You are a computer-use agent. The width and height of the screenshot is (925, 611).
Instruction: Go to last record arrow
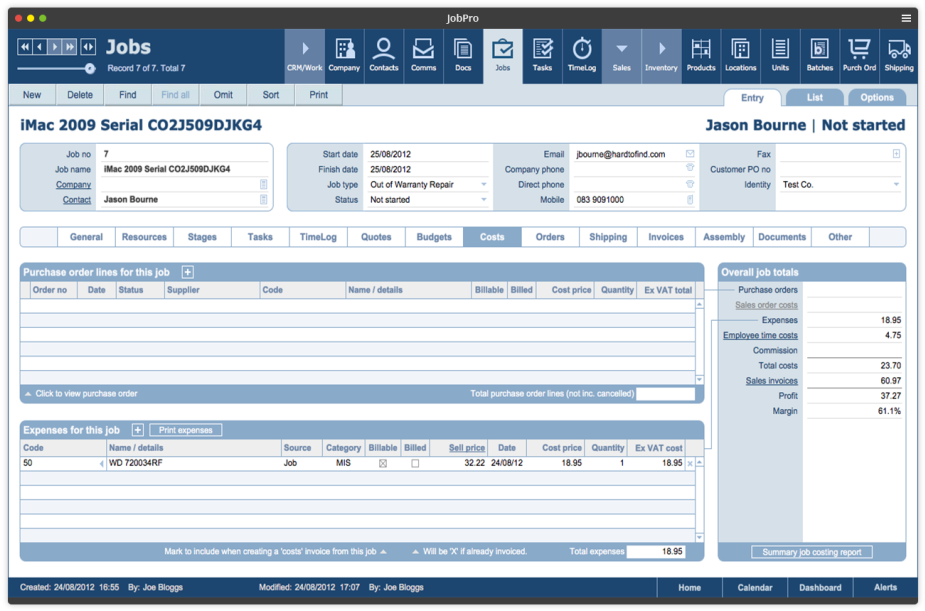[x=70, y=47]
